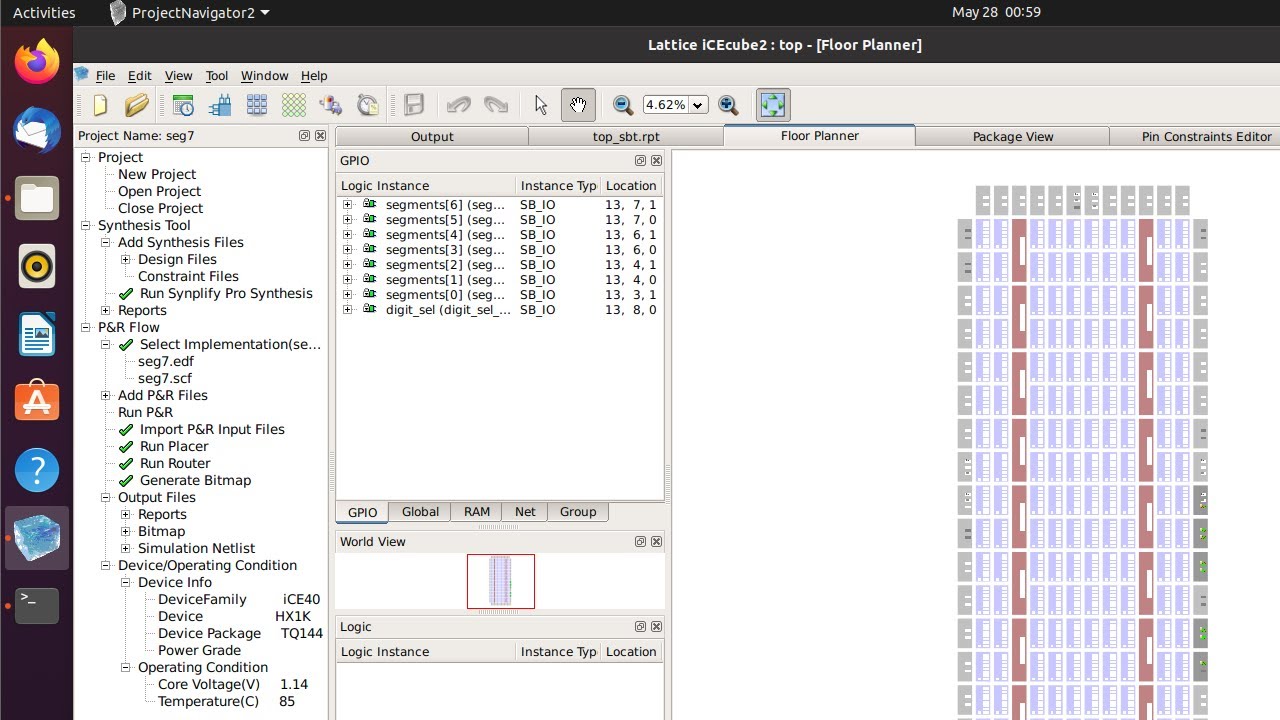Collapse the Device Info node
Viewport: 1280px width, 720px height.
(x=126, y=582)
